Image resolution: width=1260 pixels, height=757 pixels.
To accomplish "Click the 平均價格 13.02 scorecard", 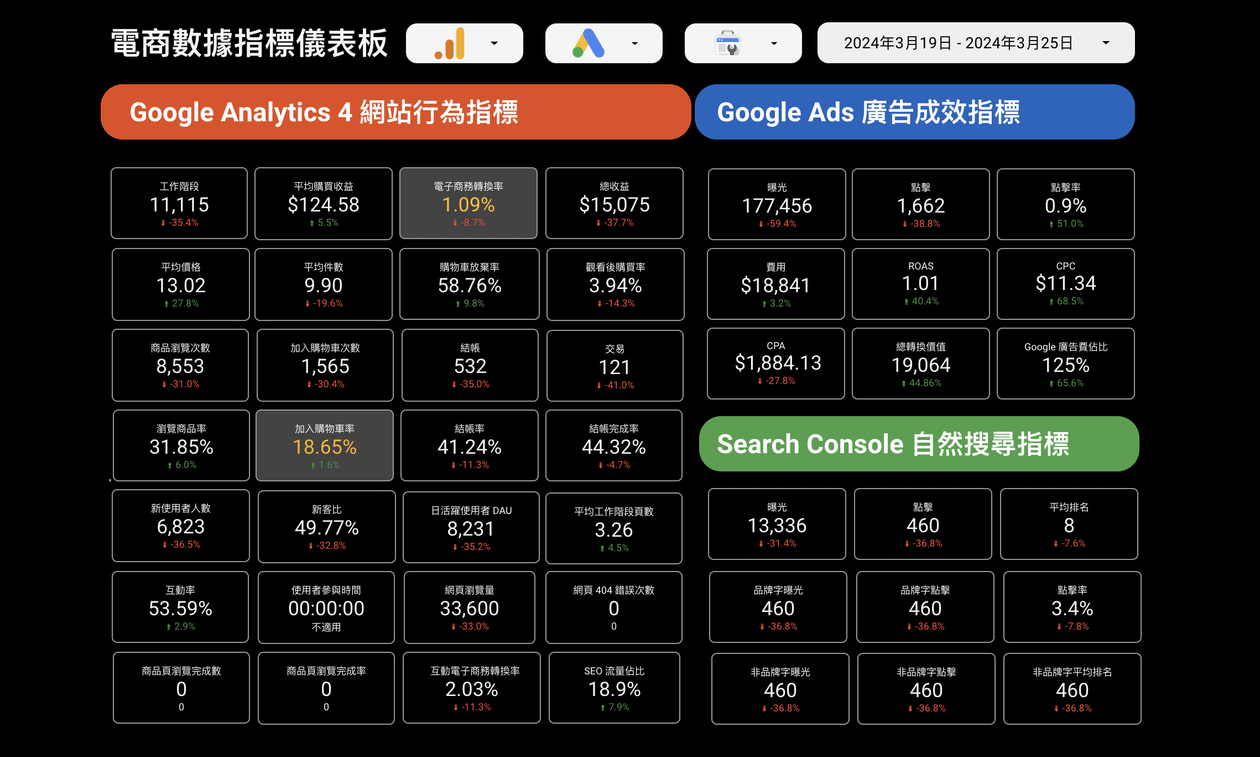I will (180, 284).
